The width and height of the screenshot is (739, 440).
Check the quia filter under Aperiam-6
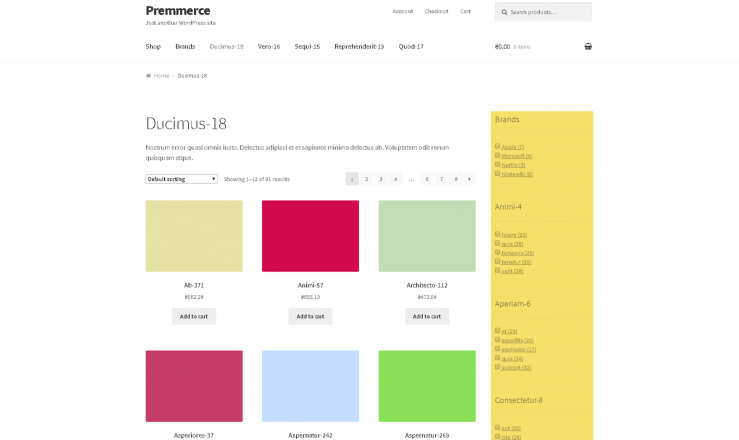point(497,358)
